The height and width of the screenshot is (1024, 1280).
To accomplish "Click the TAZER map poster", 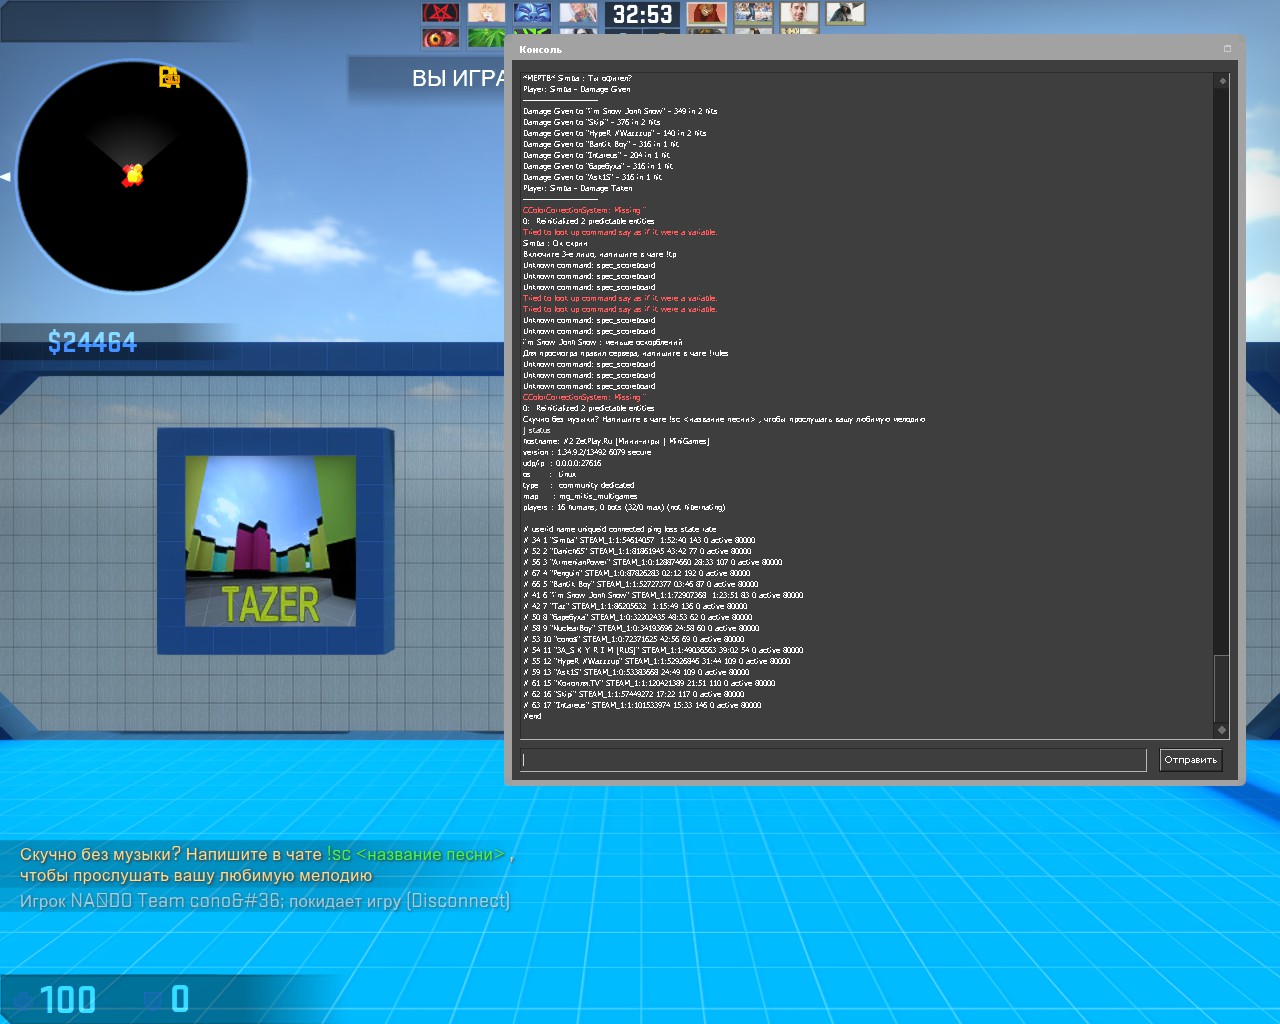I will pyautogui.click(x=270, y=541).
